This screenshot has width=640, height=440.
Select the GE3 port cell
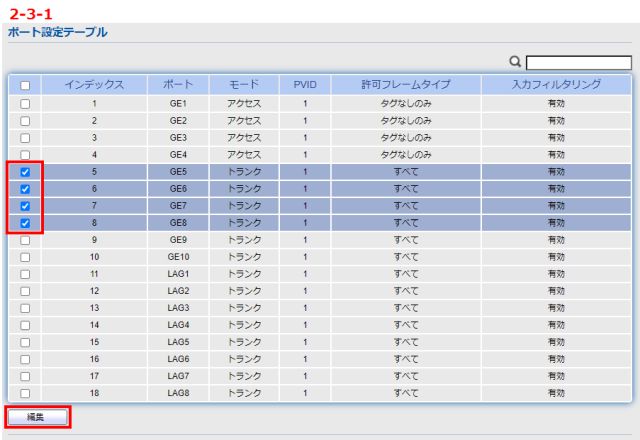178,138
